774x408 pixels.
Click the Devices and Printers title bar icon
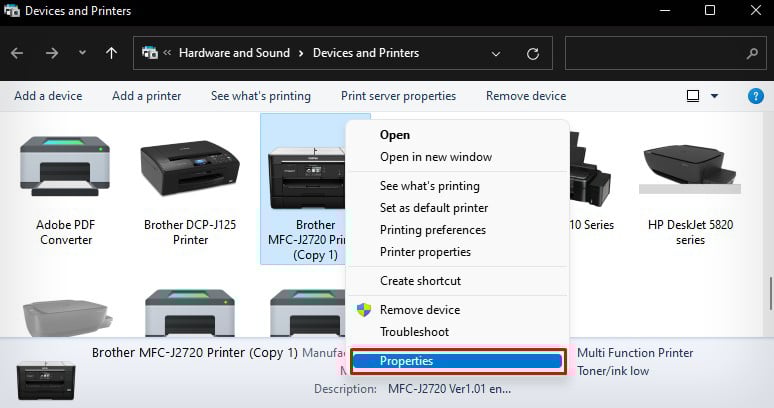pos(12,10)
